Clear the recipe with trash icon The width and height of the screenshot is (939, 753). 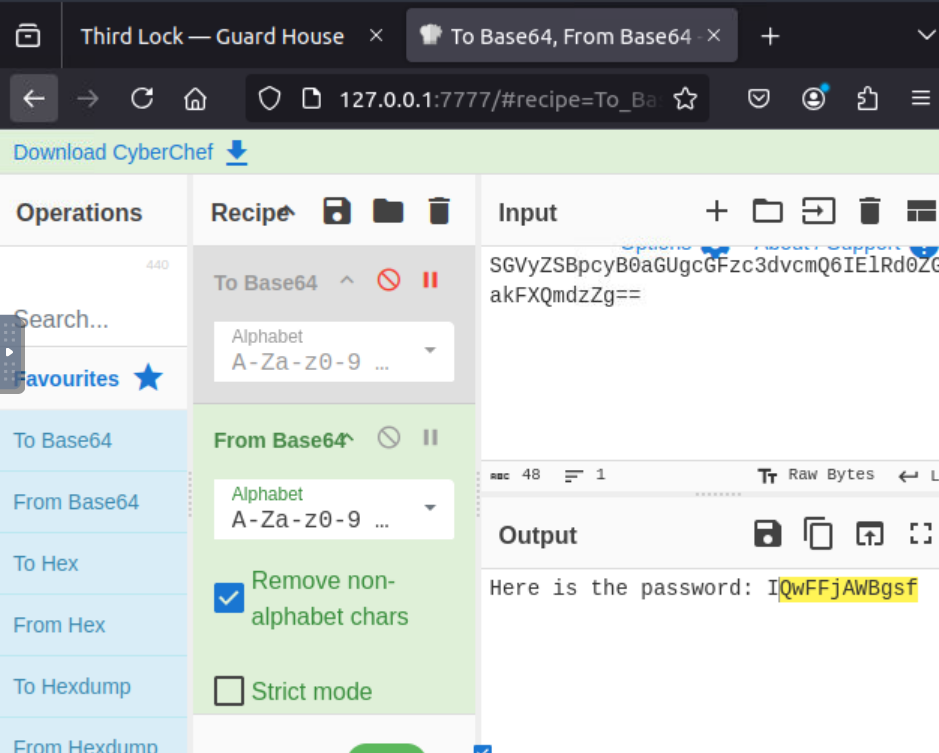pos(439,211)
